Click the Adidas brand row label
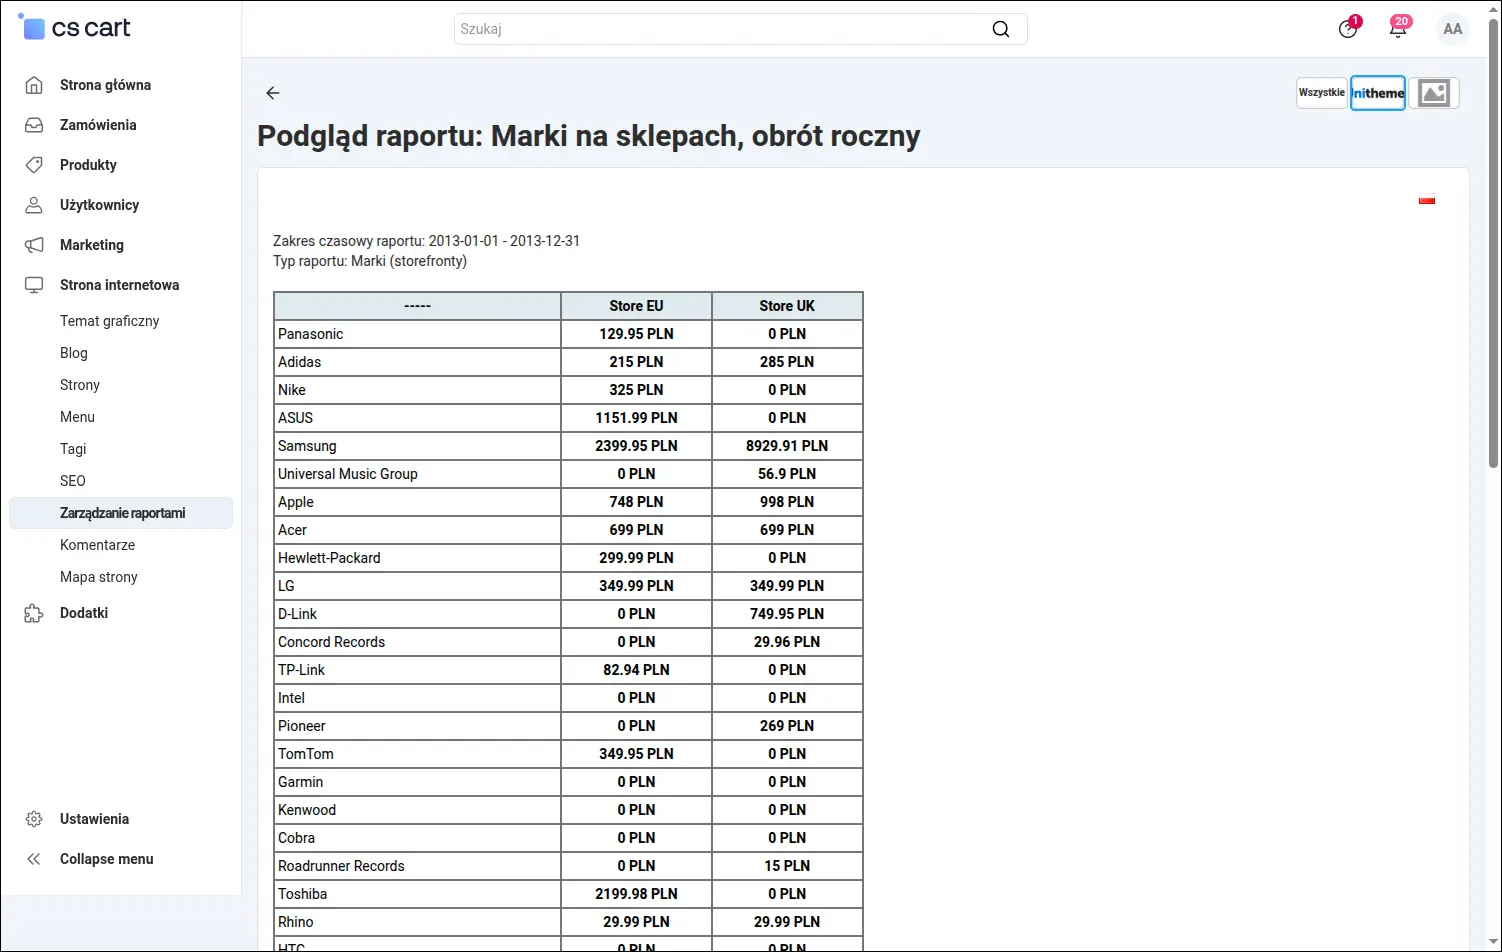The height and width of the screenshot is (952, 1502). (x=300, y=362)
